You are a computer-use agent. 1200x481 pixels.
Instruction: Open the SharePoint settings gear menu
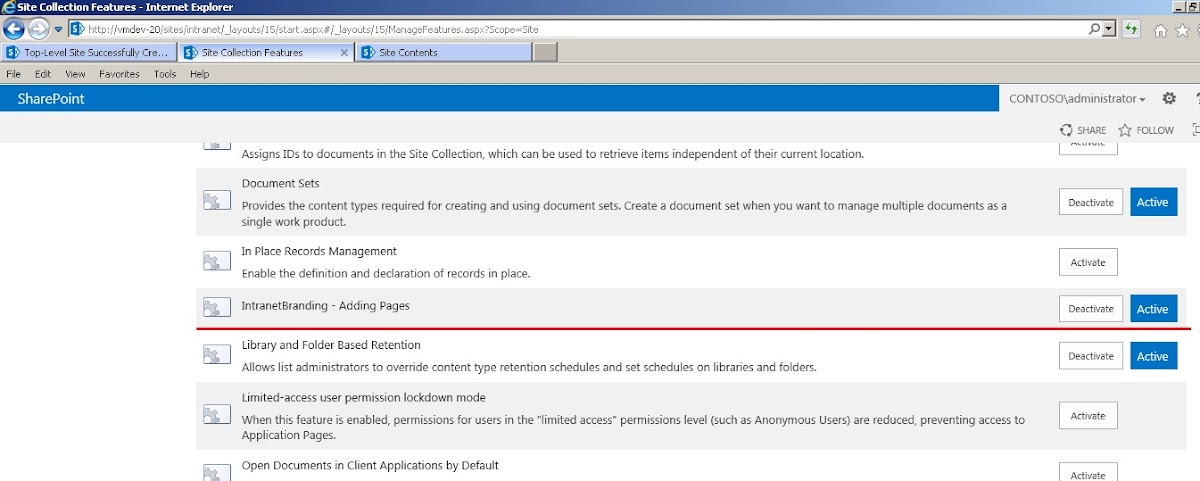tap(1169, 99)
